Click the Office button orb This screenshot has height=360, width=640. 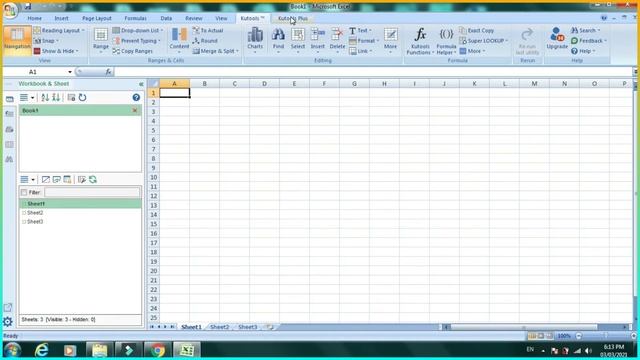click(x=10, y=10)
